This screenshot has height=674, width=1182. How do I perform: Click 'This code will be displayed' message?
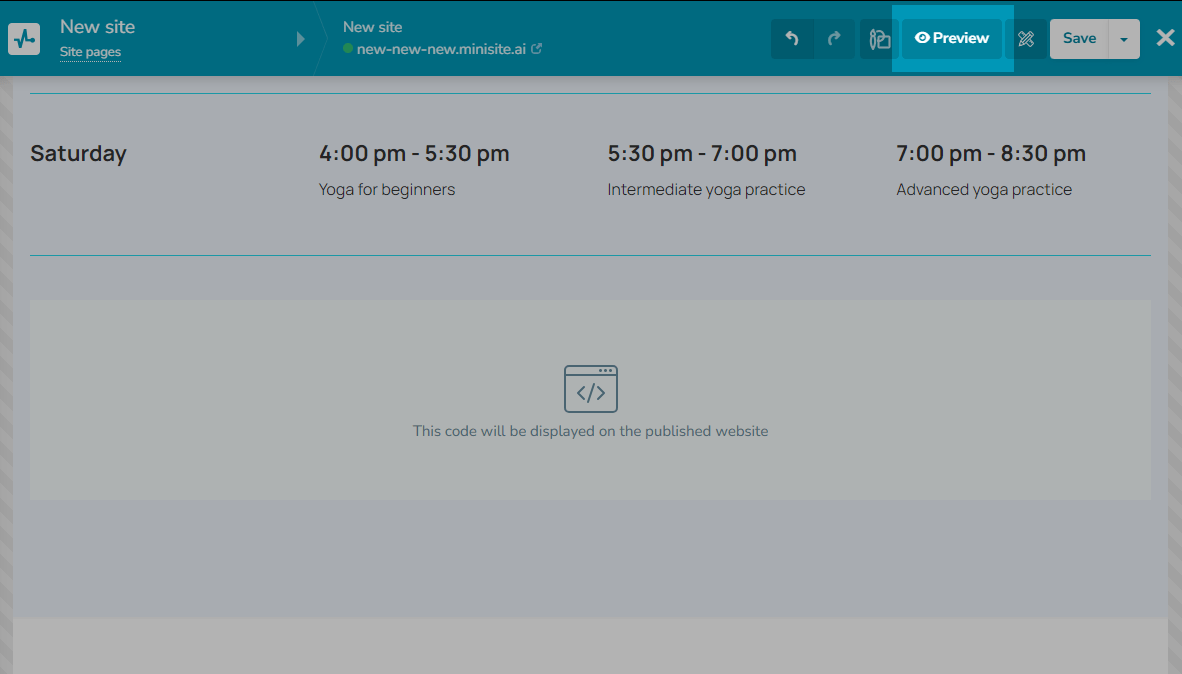tap(590, 431)
